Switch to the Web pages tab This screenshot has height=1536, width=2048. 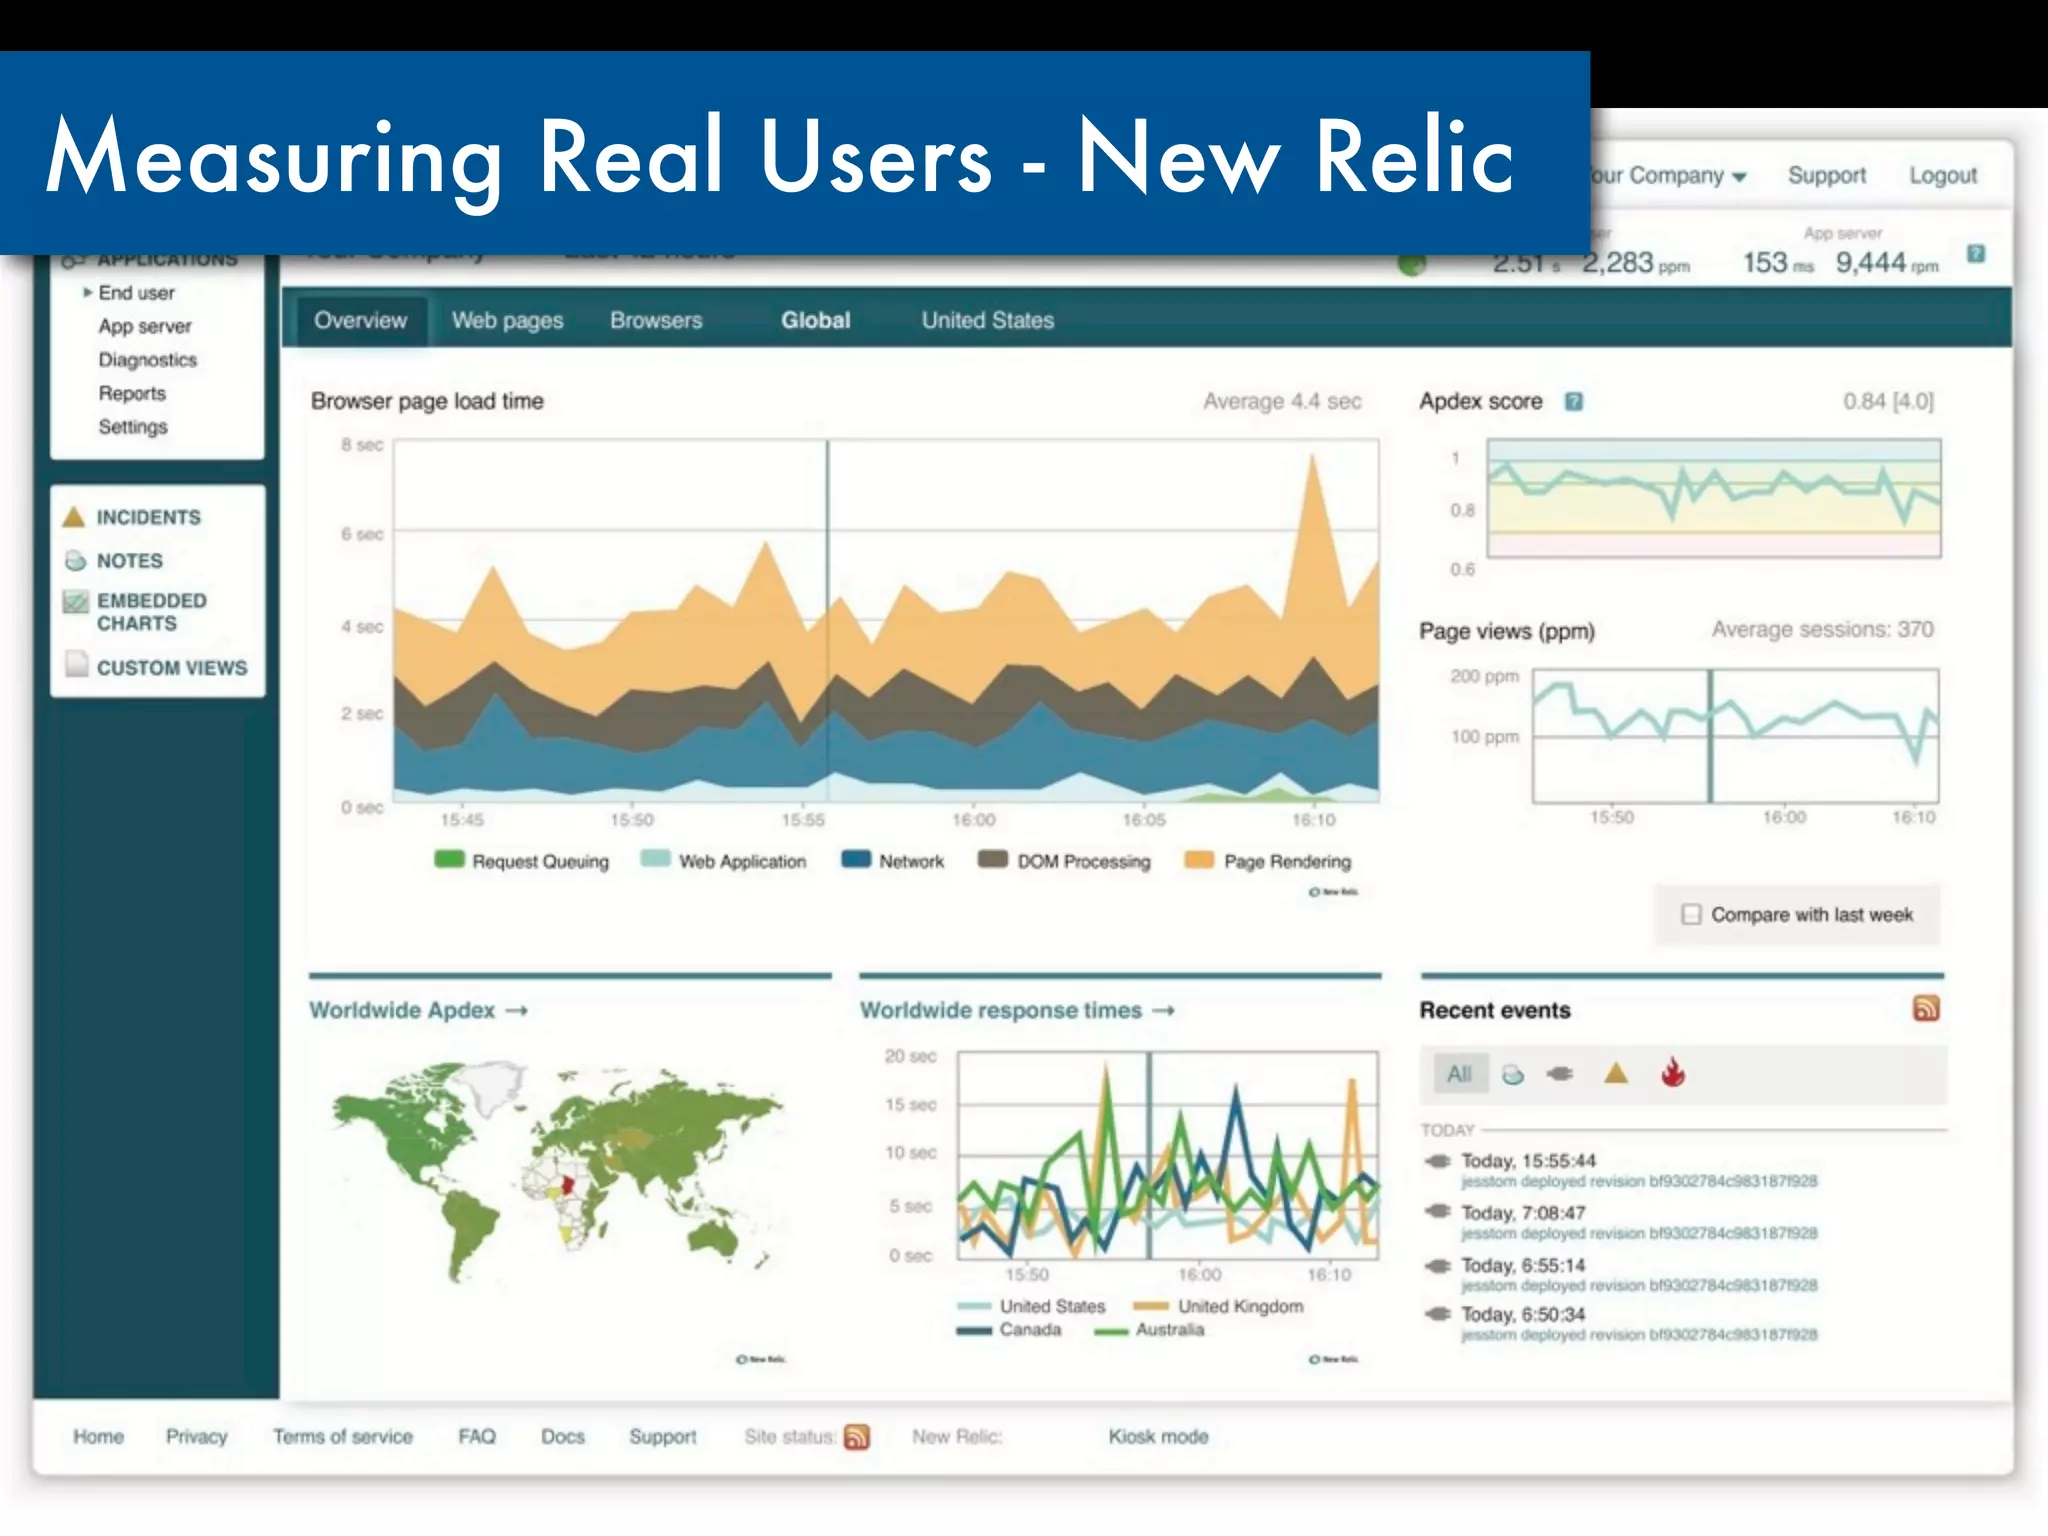tap(507, 320)
